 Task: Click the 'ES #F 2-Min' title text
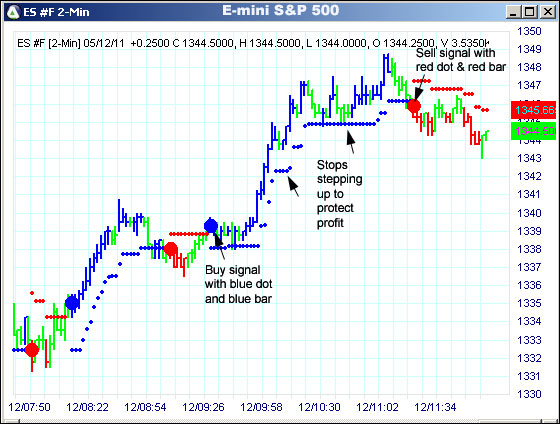pyautogui.click(x=56, y=12)
